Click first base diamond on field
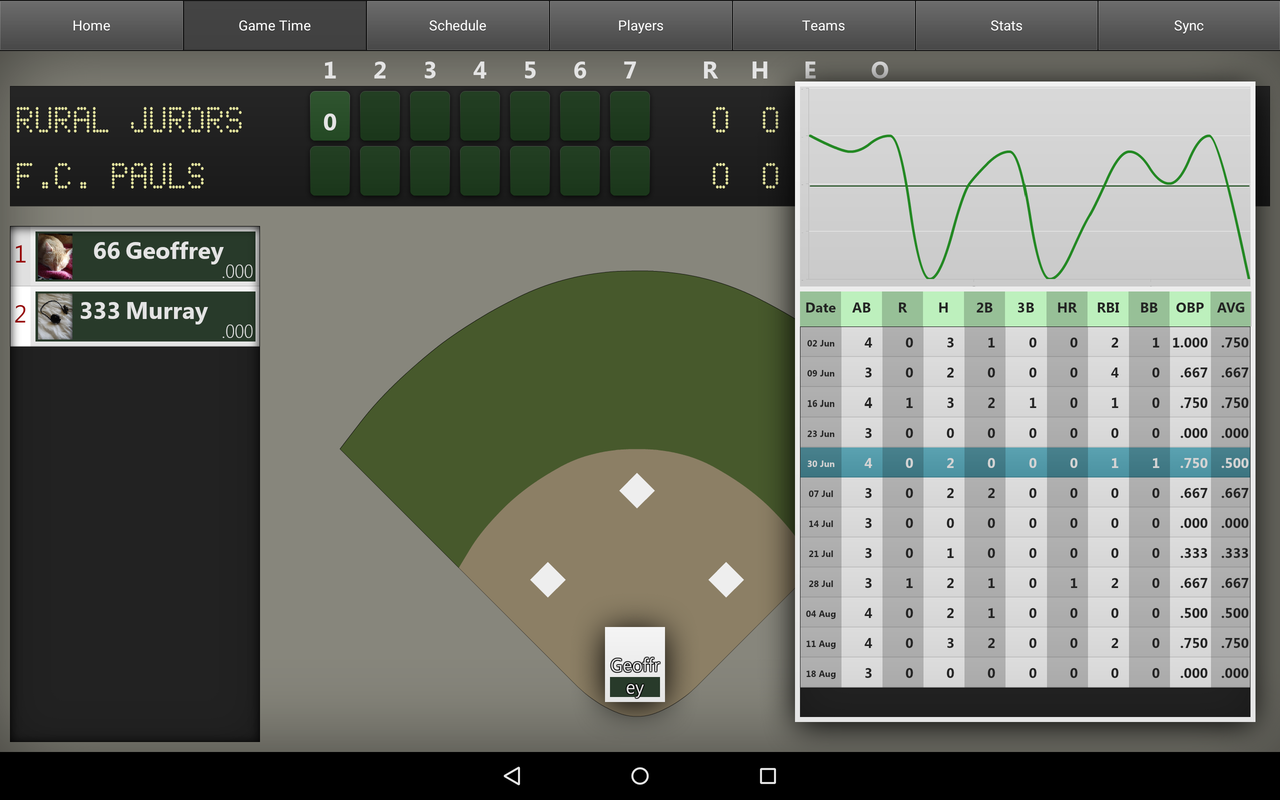Viewport: 1280px width, 800px height. point(726,579)
